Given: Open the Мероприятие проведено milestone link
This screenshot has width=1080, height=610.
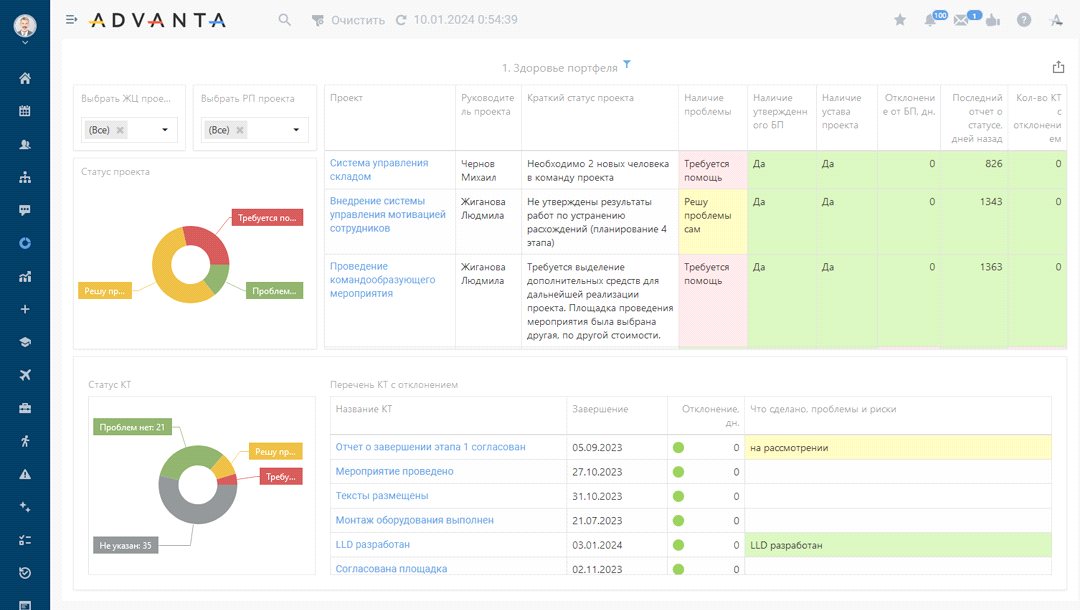Looking at the screenshot, I should pyautogui.click(x=394, y=471).
